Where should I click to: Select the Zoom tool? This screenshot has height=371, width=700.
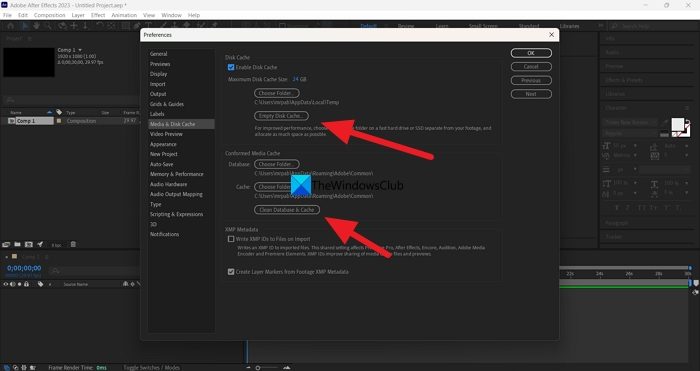pyautogui.click(x=48, y=26)
